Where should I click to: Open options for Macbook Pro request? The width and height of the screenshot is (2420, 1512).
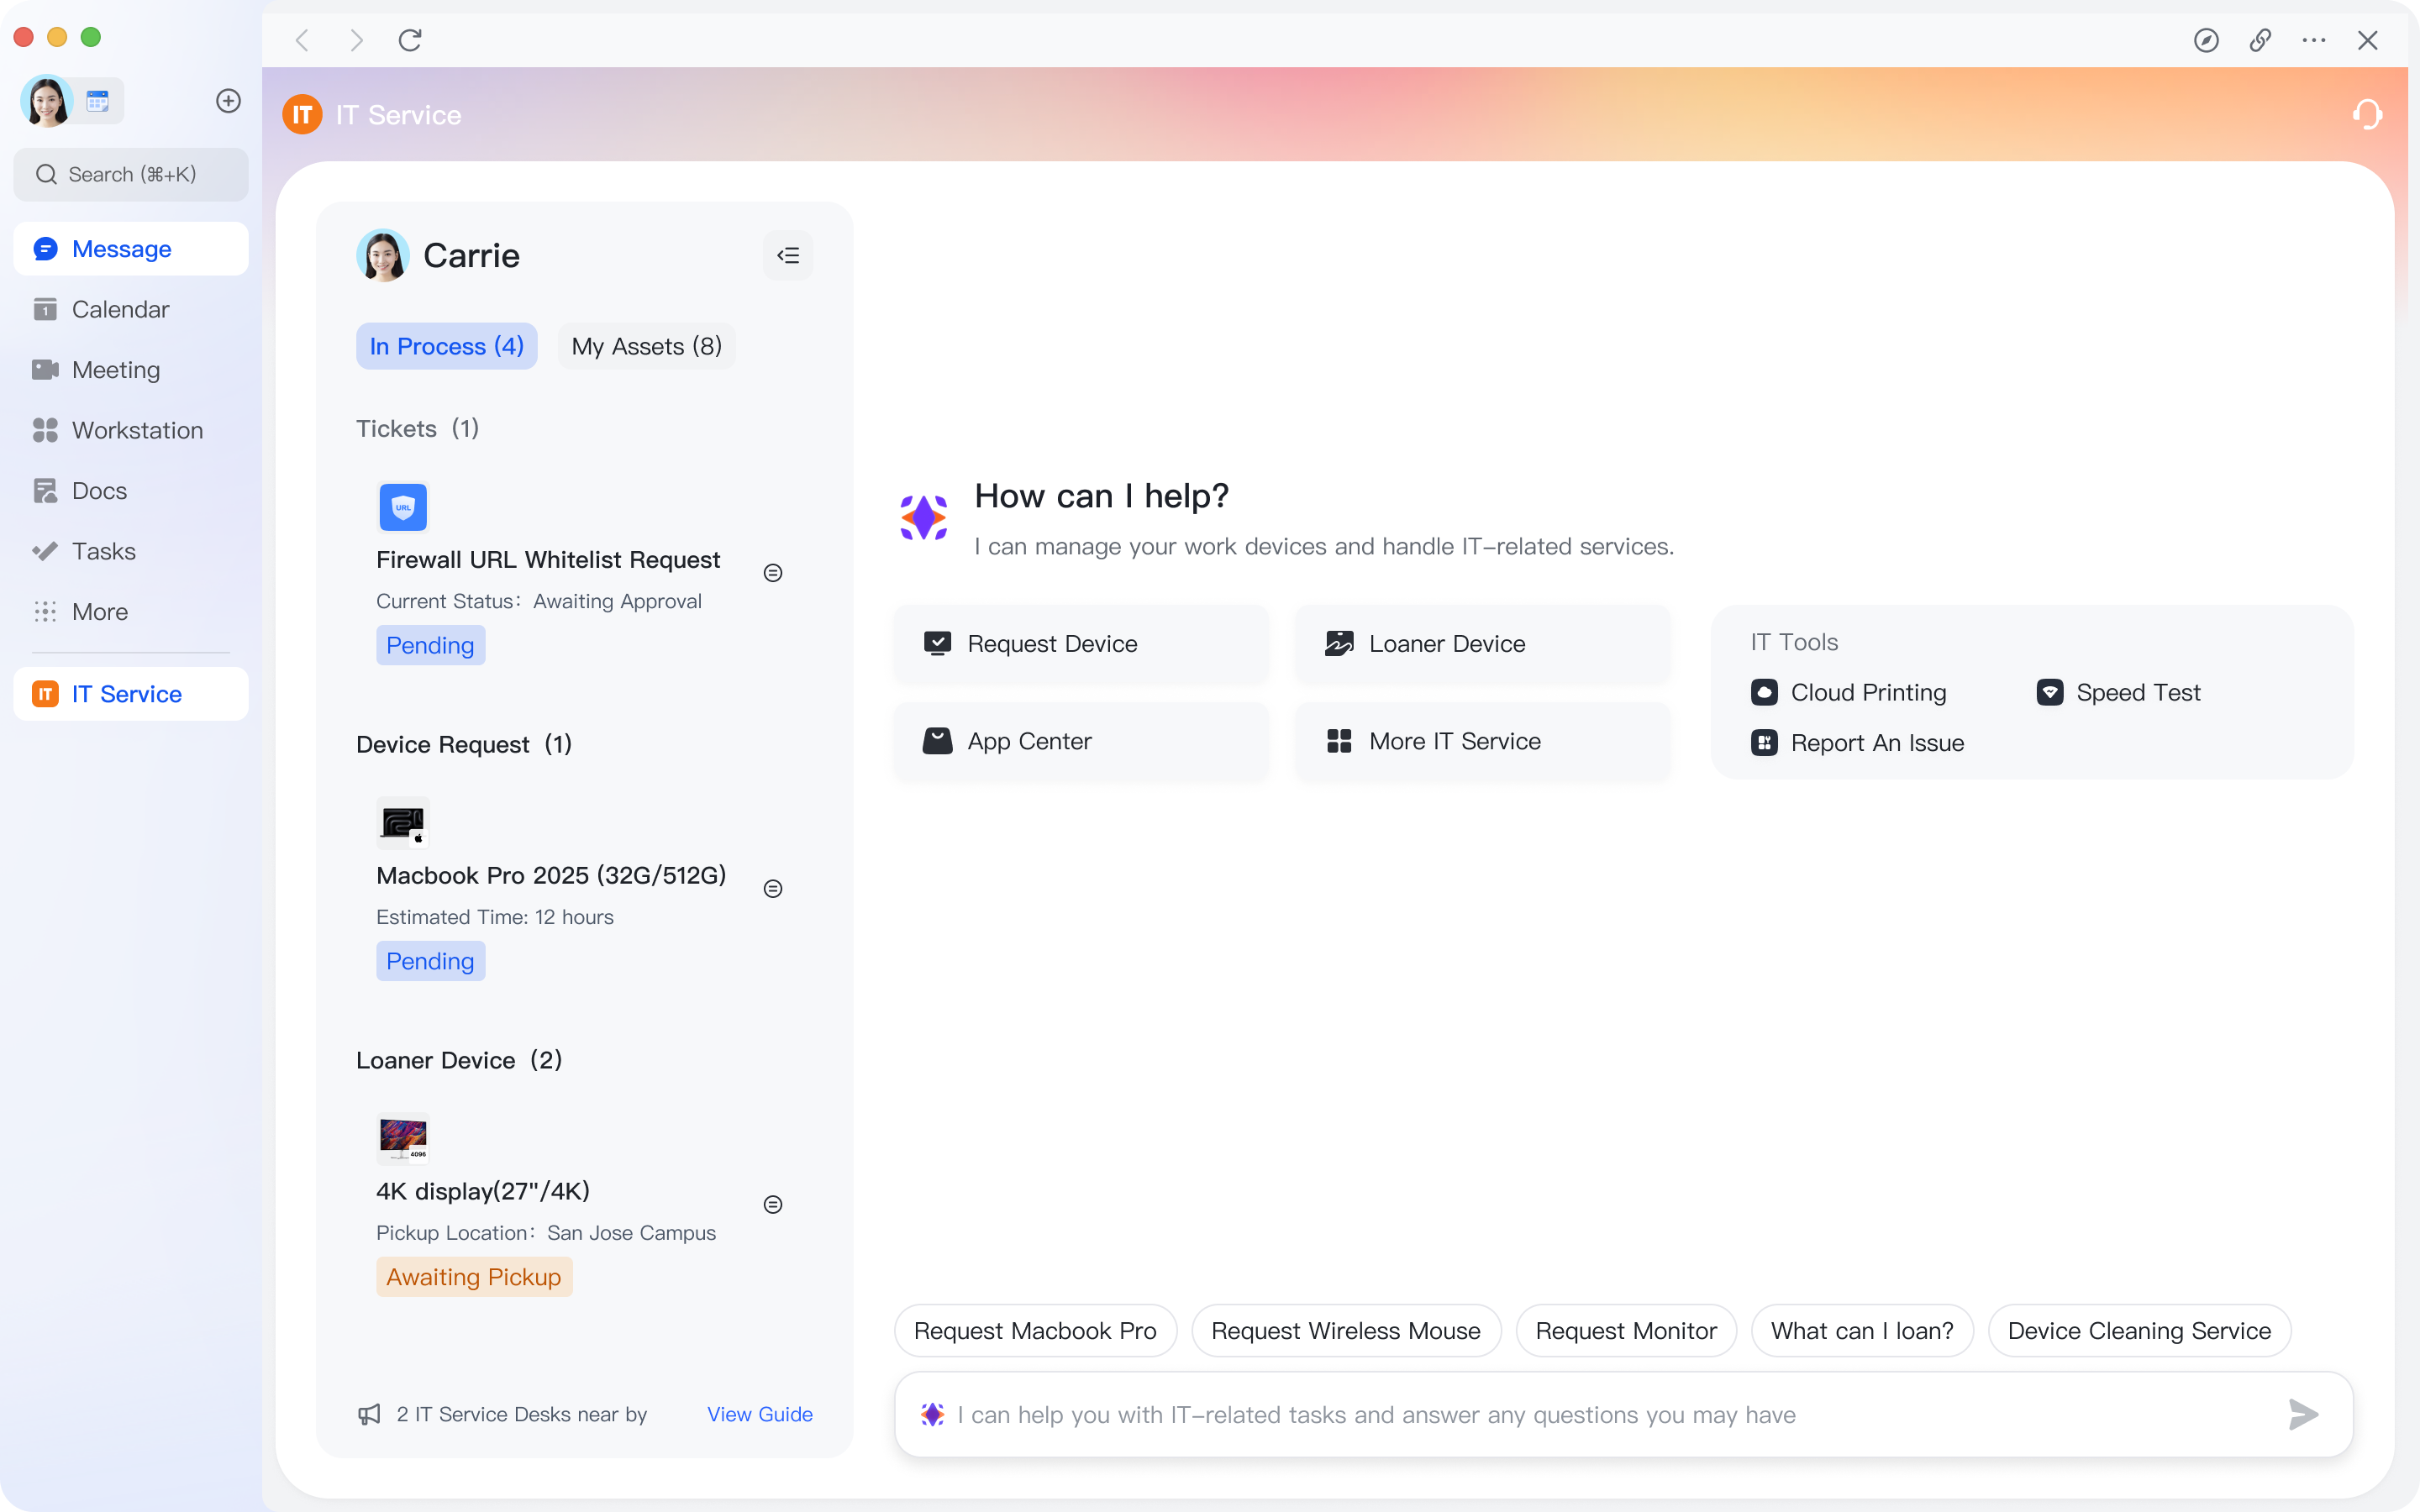click(773, 889)
